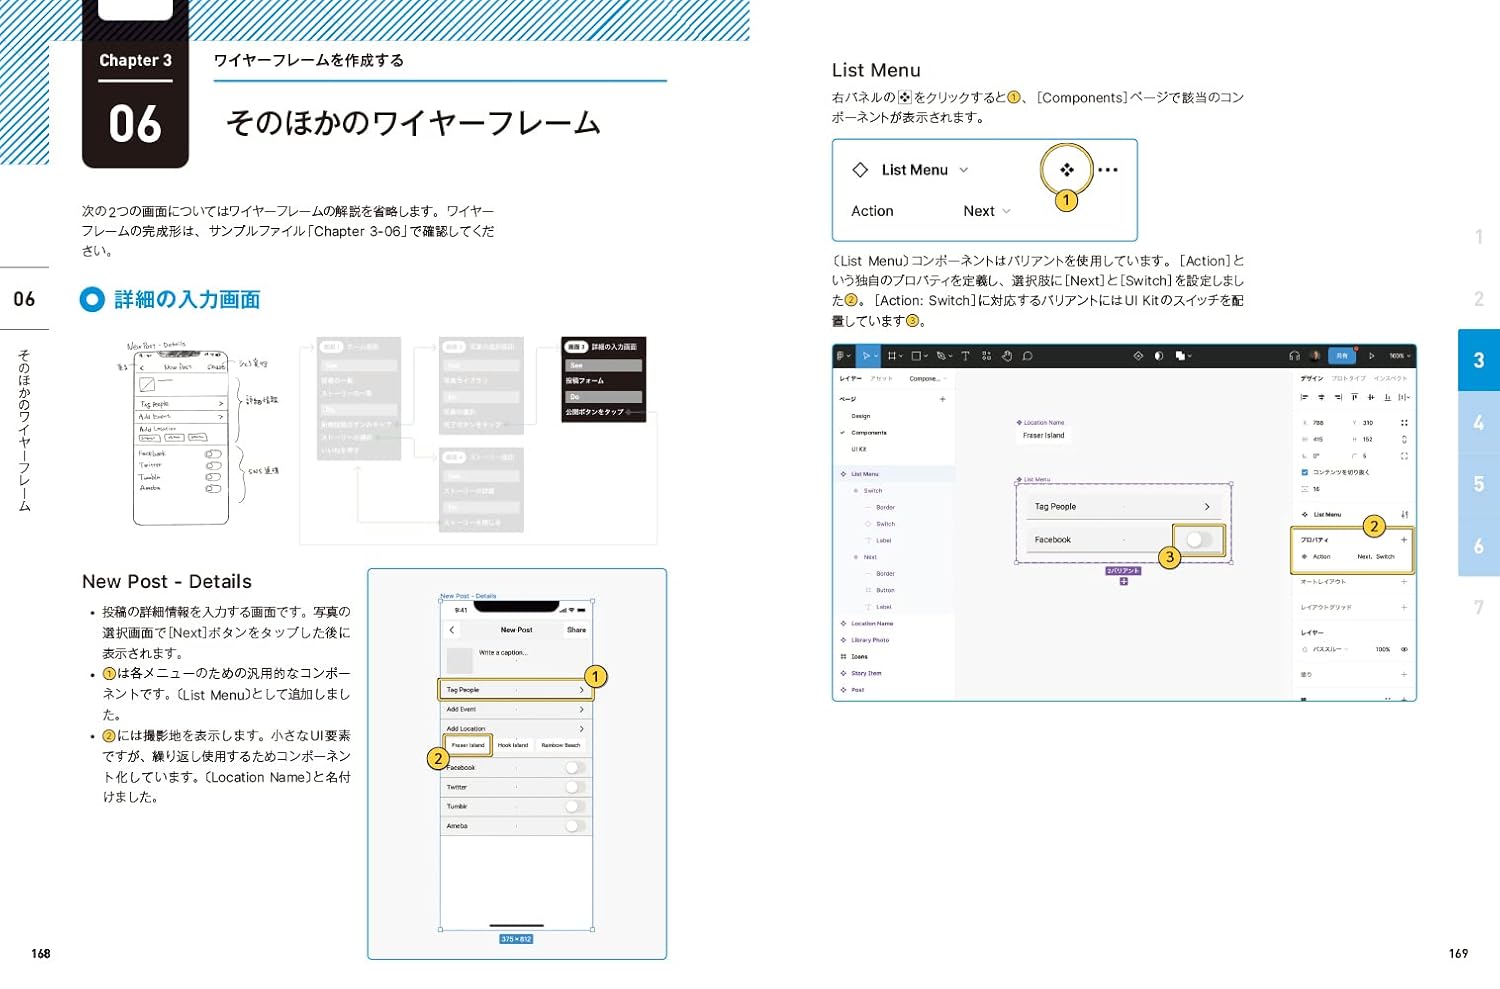The image size is (1500, 989).
Task: Switch to the アセット panel tab
Action: pyautogui.click(x=879, y=378)
